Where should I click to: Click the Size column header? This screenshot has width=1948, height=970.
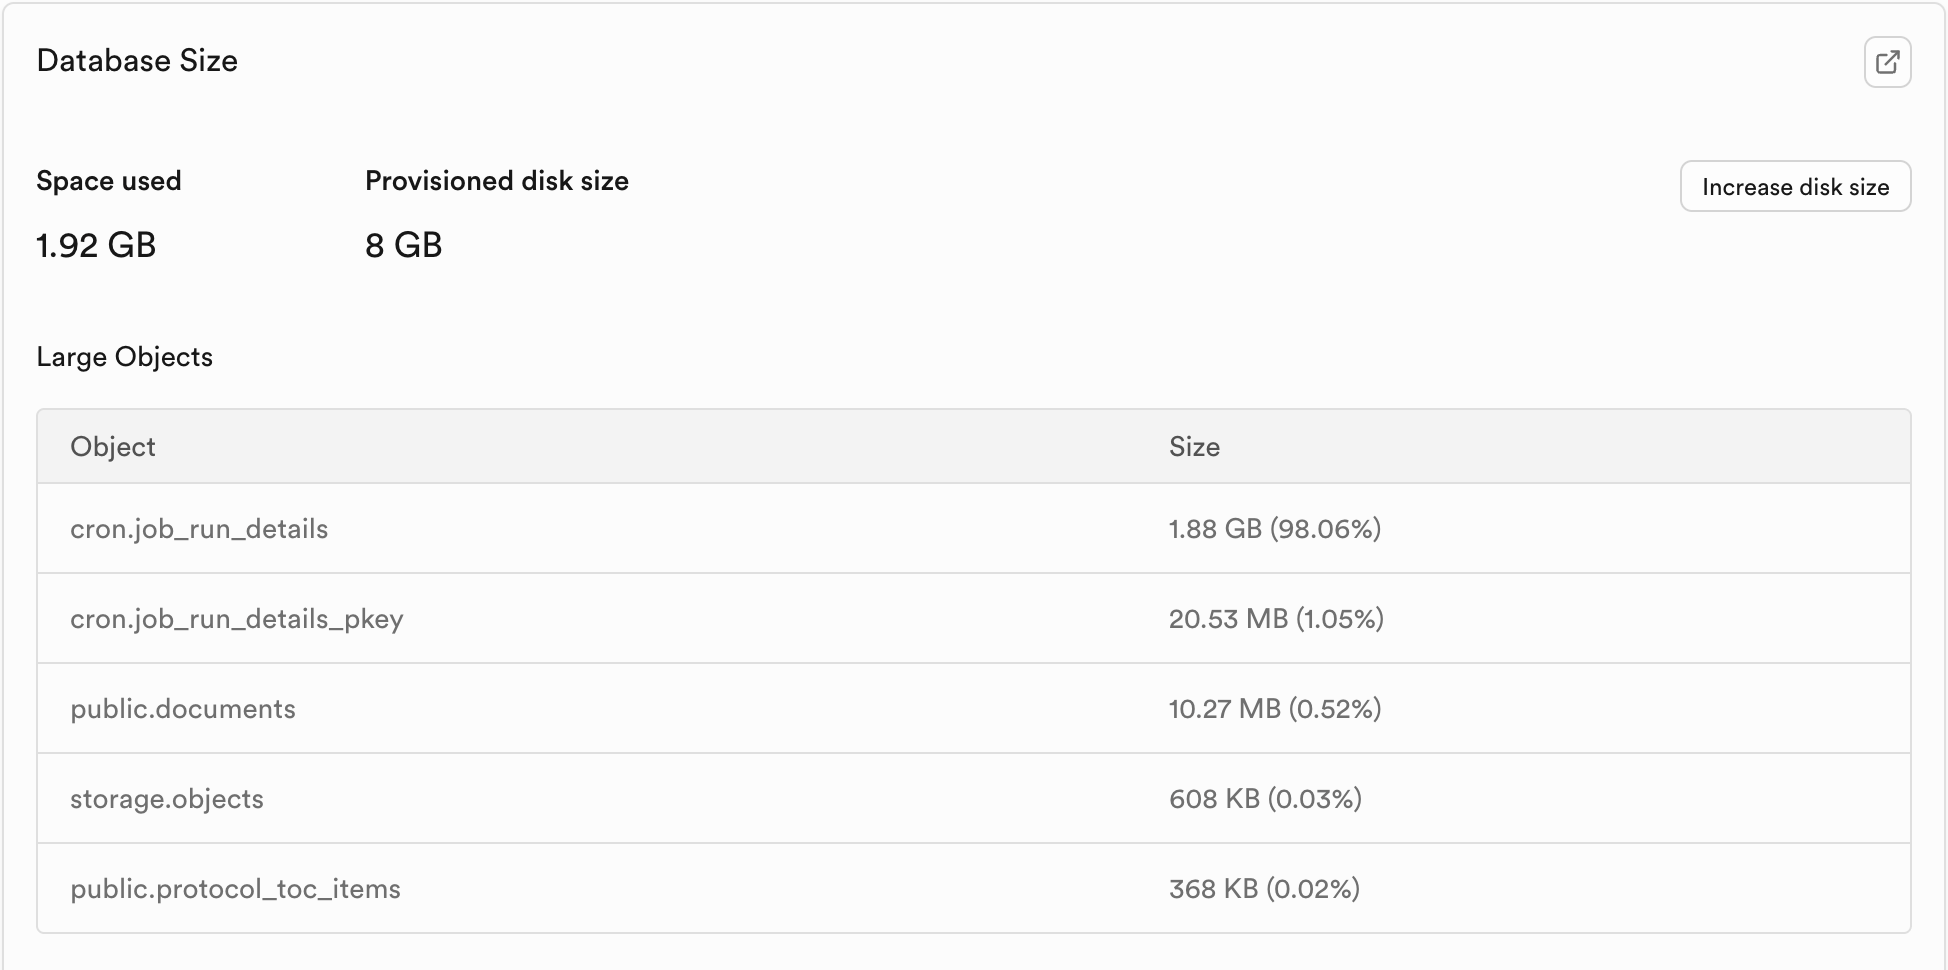click(1194, 447)
